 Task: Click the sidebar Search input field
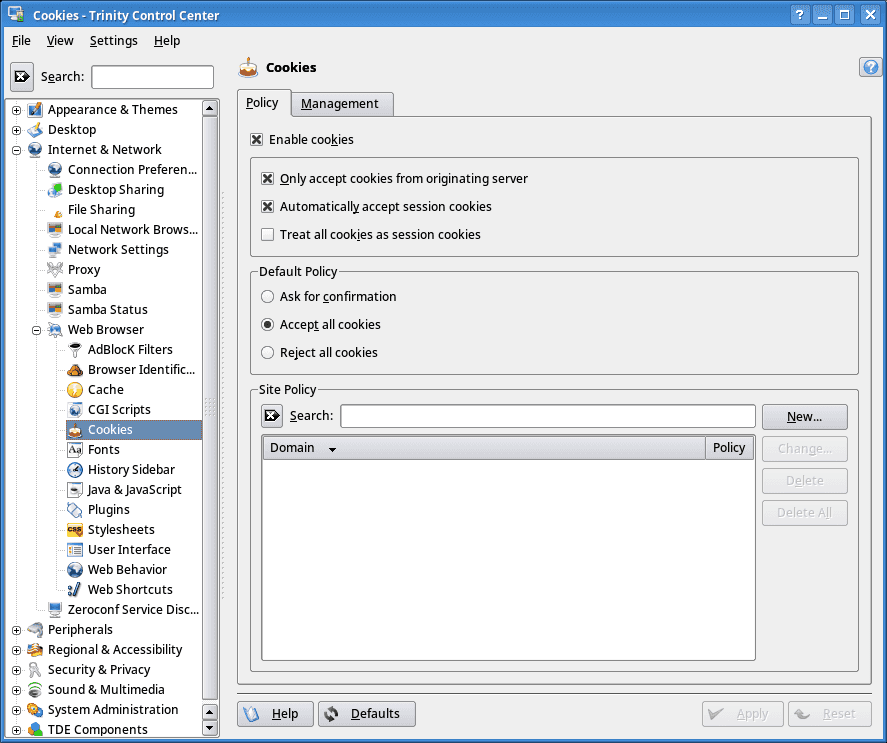[x=153, y=77]
